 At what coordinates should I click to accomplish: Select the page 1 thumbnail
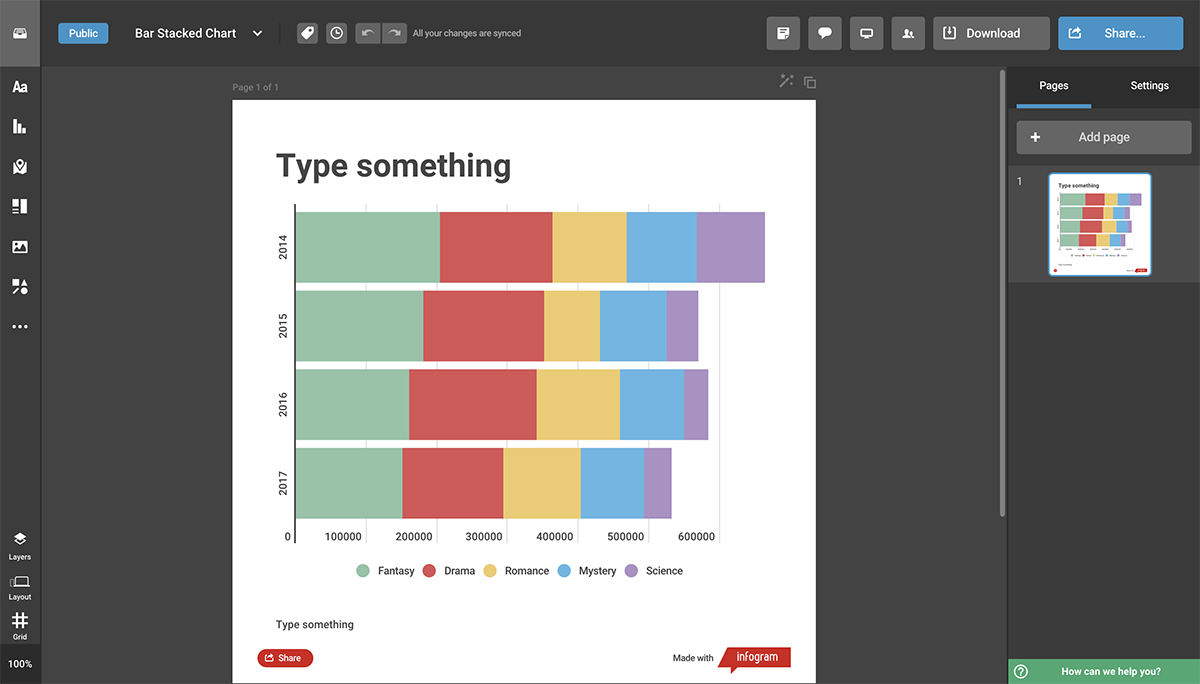click(x=1100, y=224)
